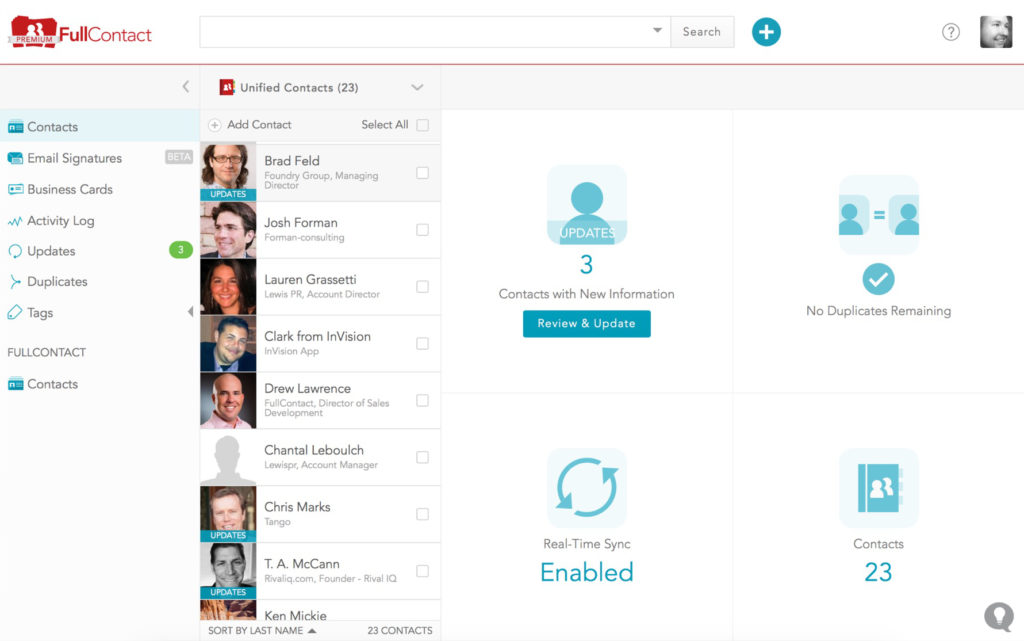
Task: Open the Contacts link under FULLCONTACT heading
Action: [x=52, y=384]
